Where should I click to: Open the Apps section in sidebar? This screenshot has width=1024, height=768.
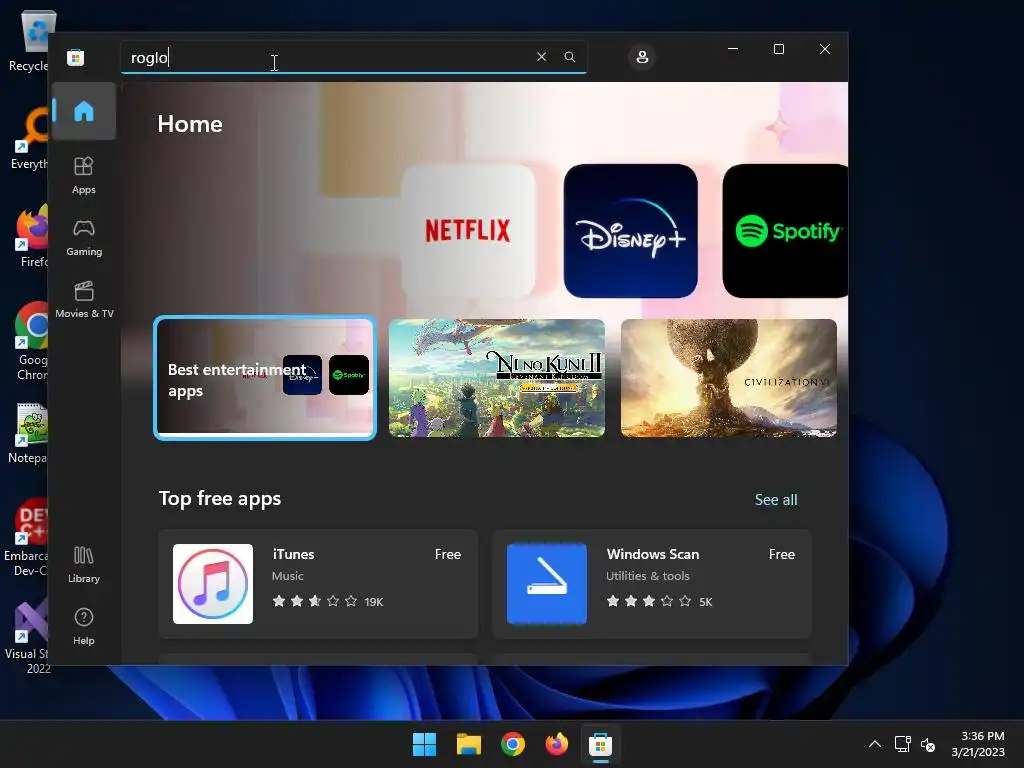tap(84, 175)
